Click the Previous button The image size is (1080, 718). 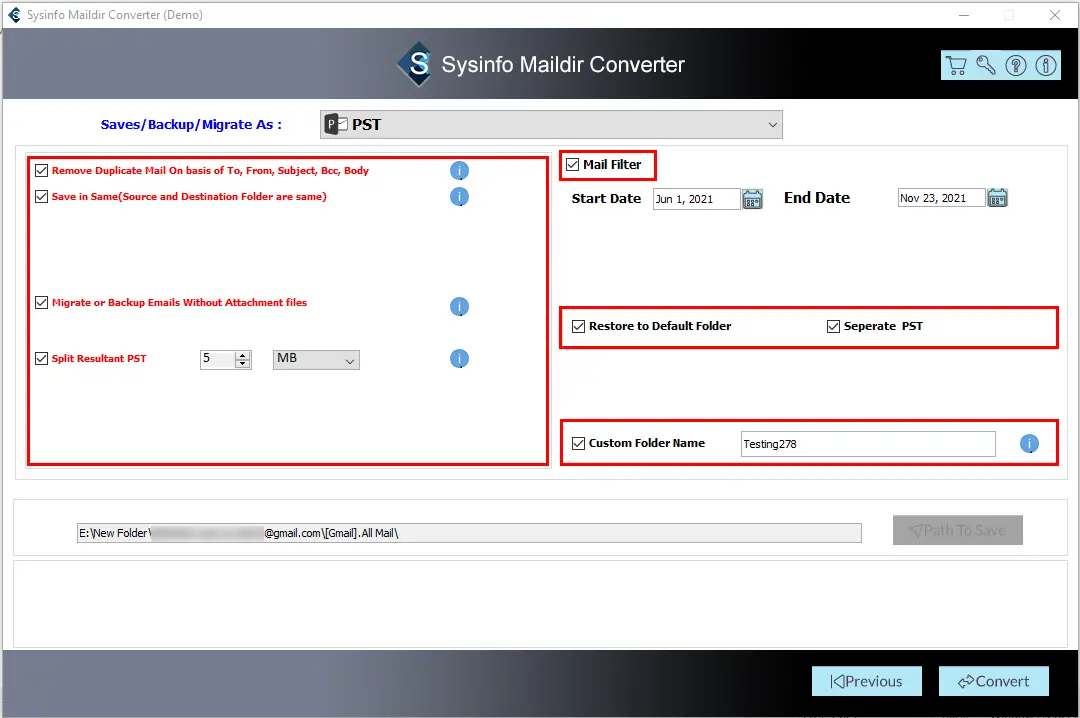coord(866,681)
